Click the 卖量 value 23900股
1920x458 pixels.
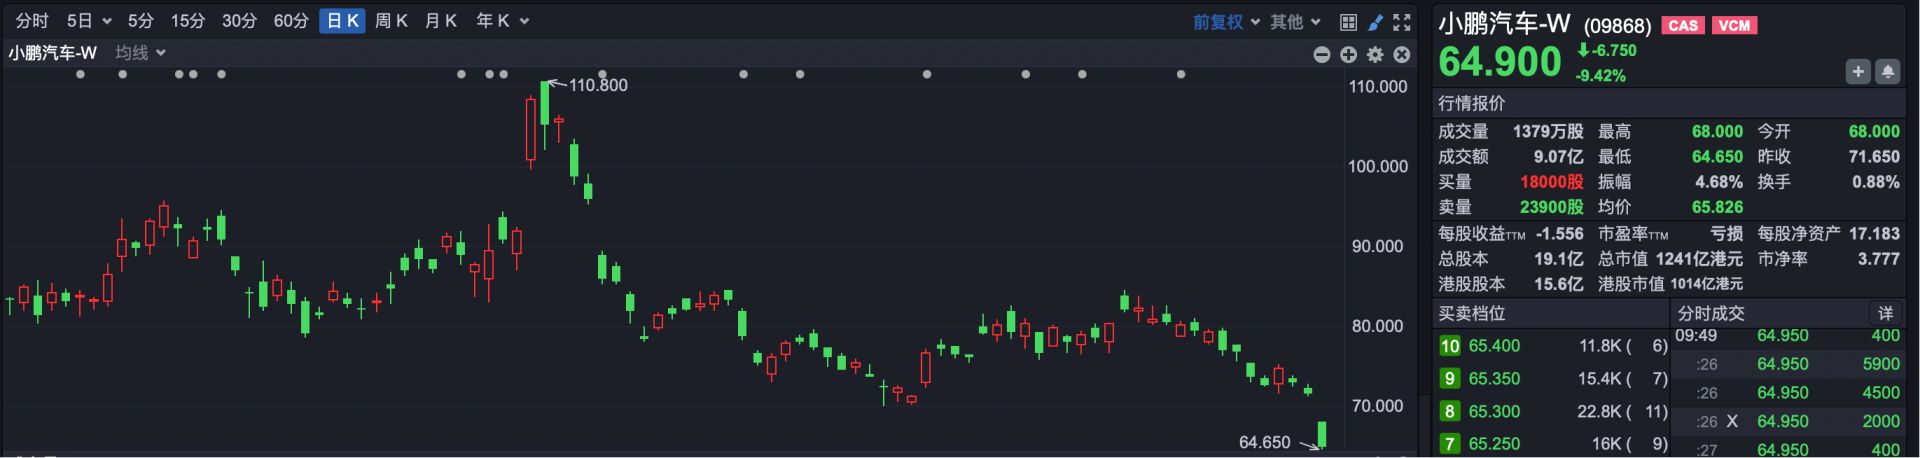pos(1552,207)
